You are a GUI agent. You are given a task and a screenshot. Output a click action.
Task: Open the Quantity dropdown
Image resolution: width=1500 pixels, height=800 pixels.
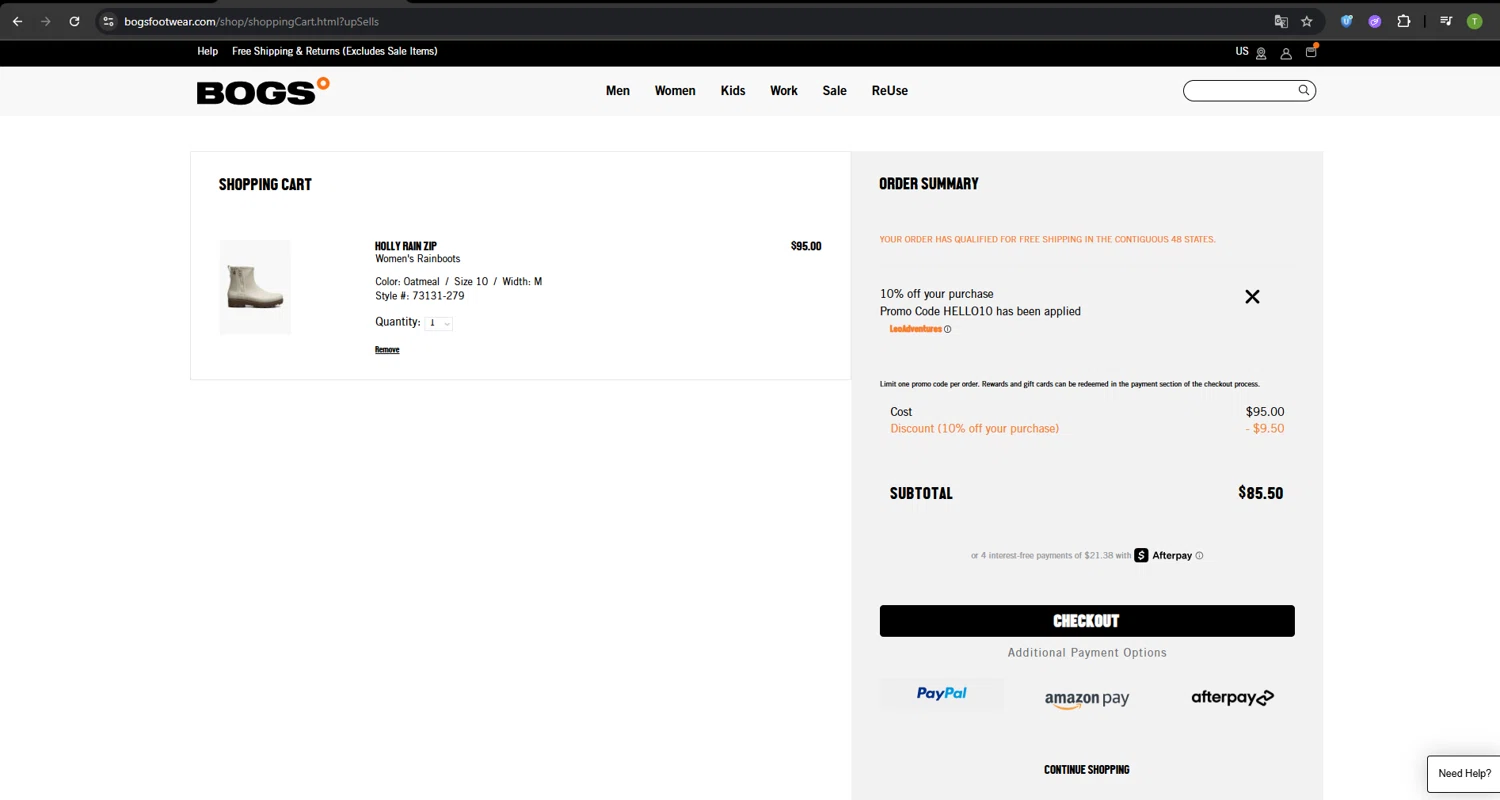[x=439, y=323]
